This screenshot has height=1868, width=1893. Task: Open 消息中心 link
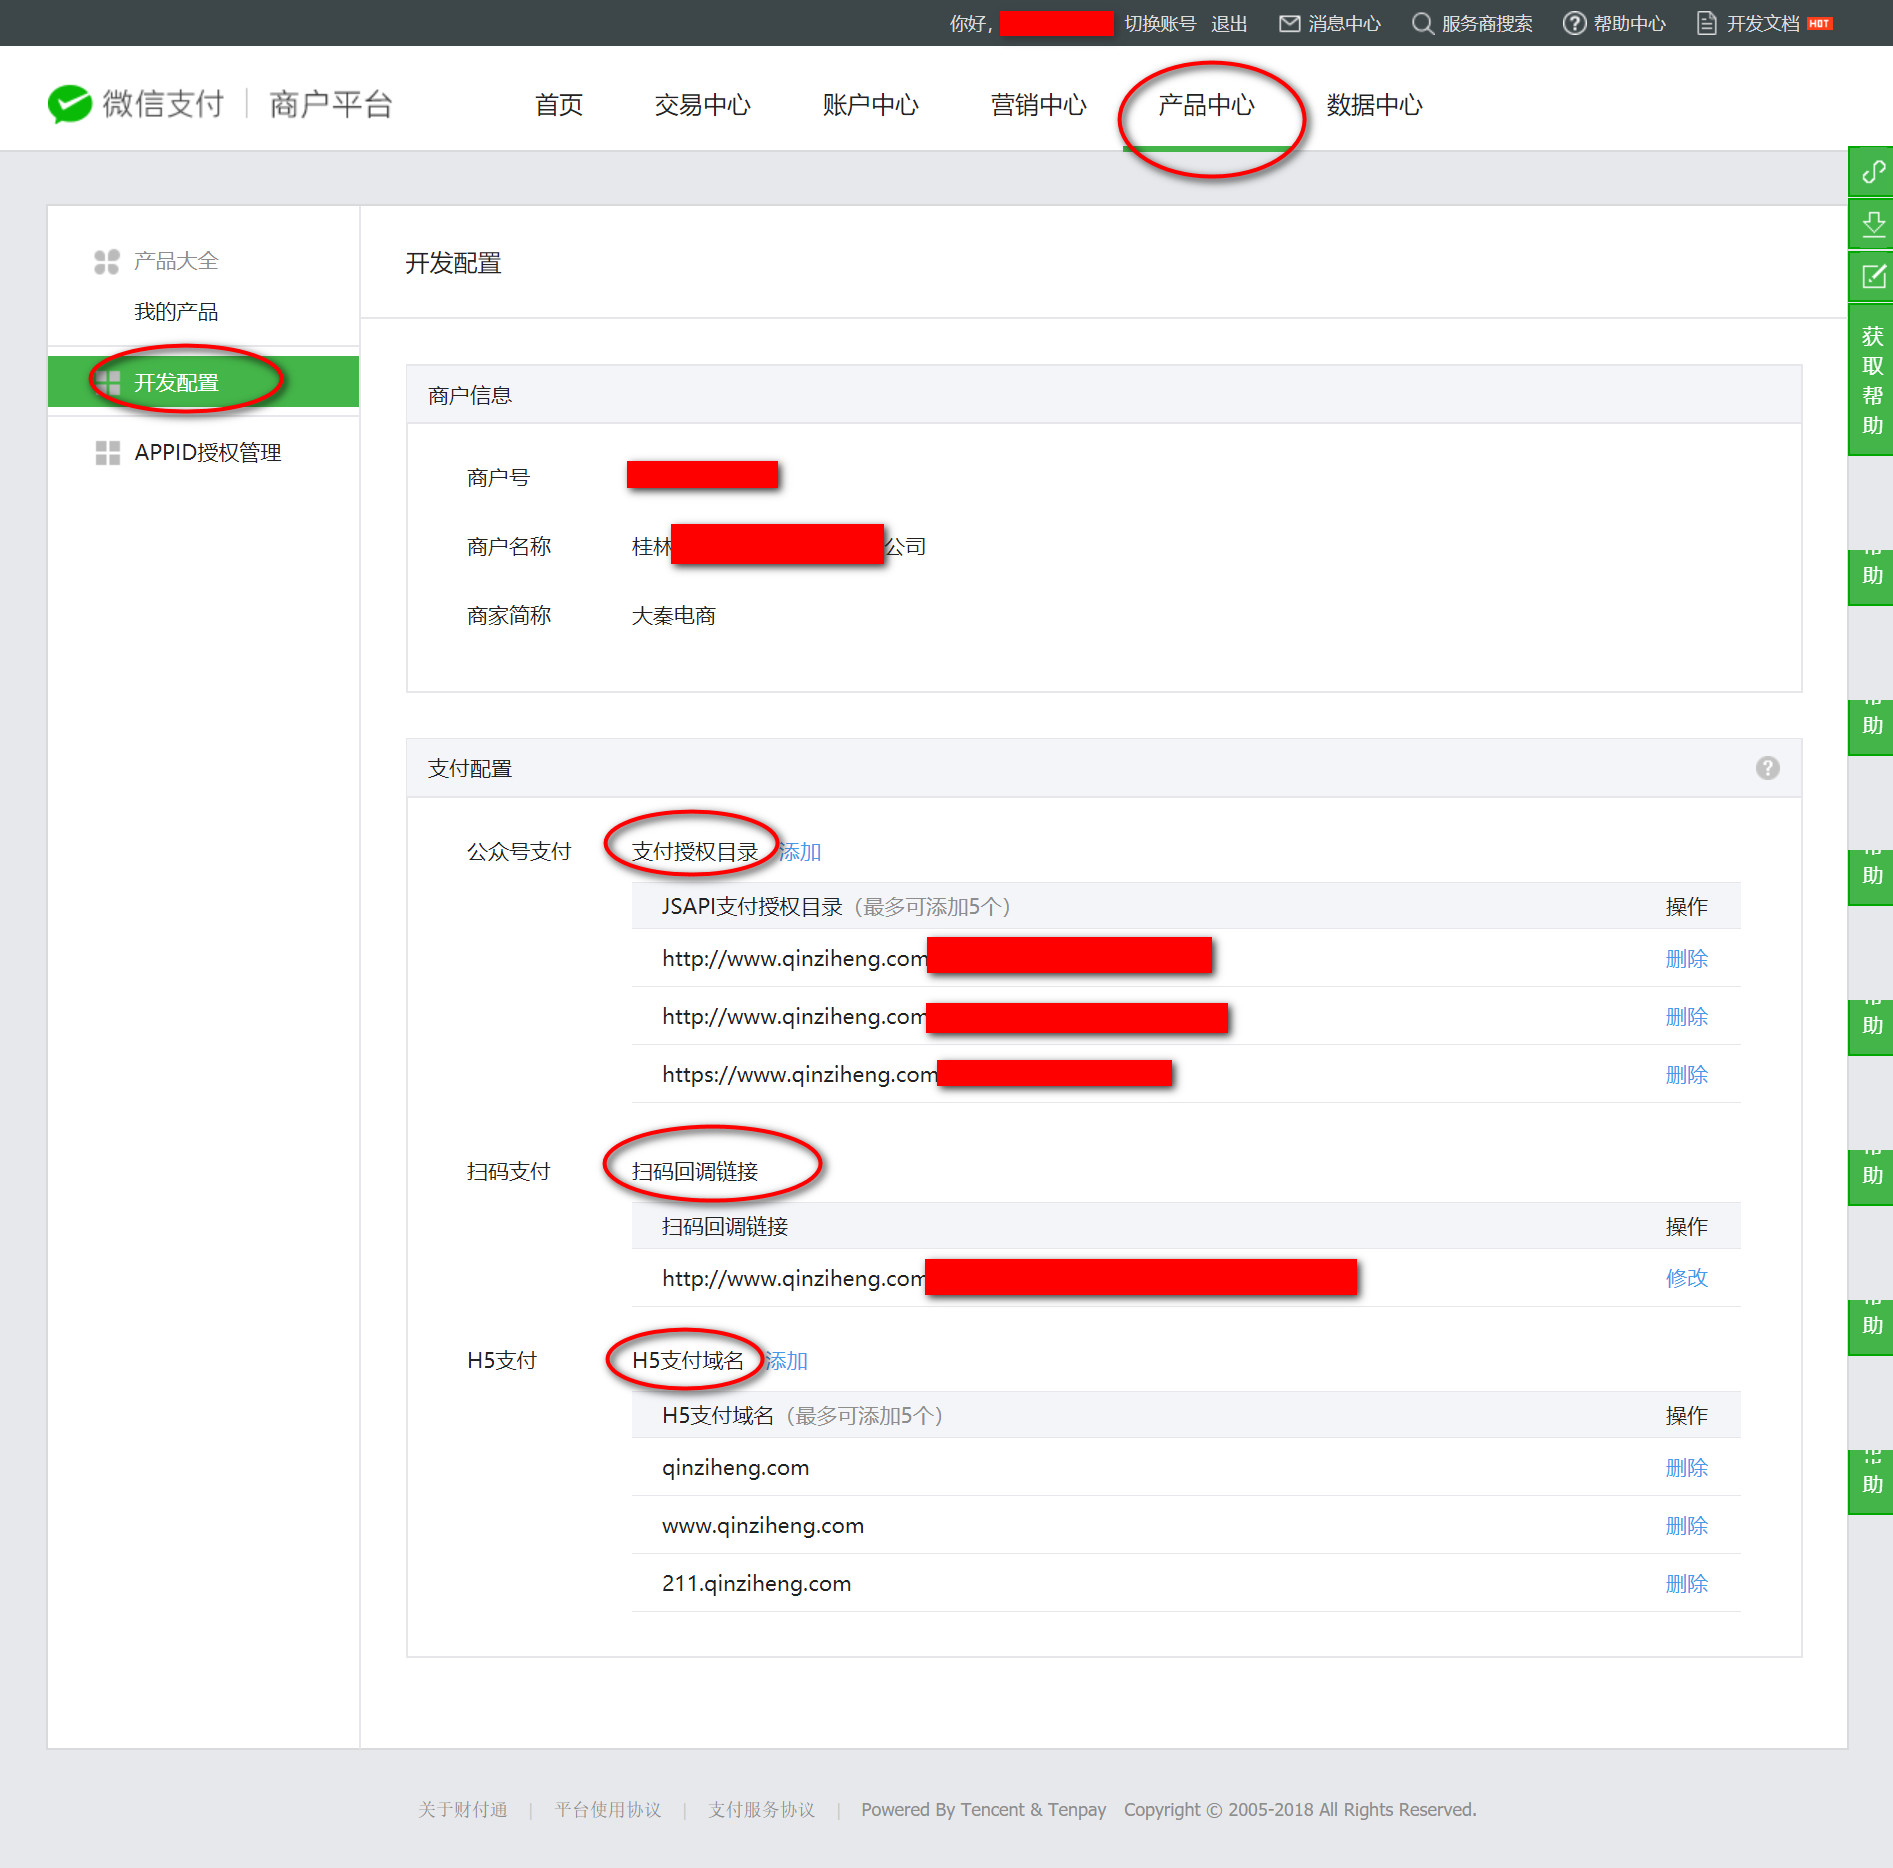point(1344,23)
